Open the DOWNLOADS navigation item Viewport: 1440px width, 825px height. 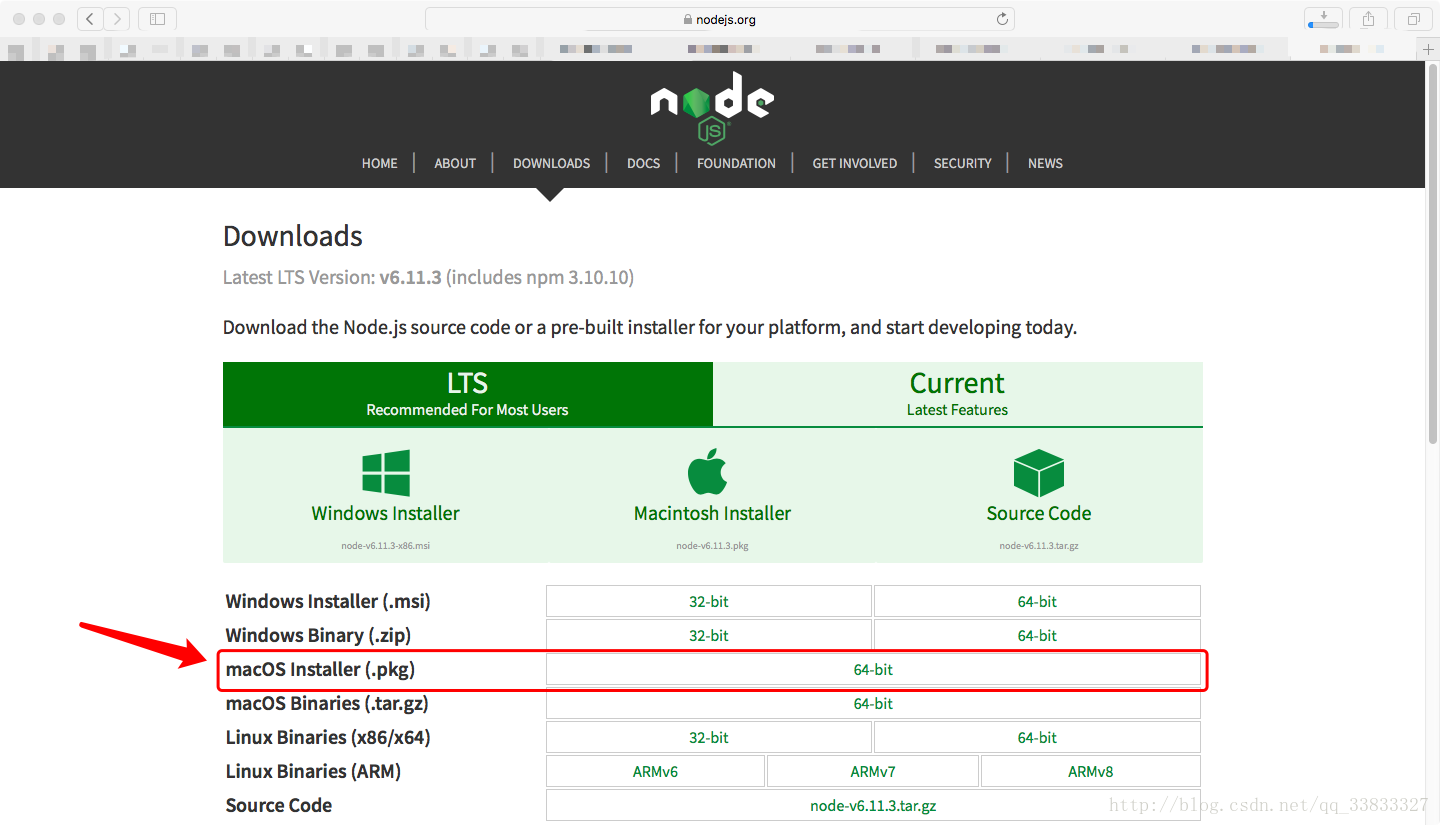click(x=552, y=163)
